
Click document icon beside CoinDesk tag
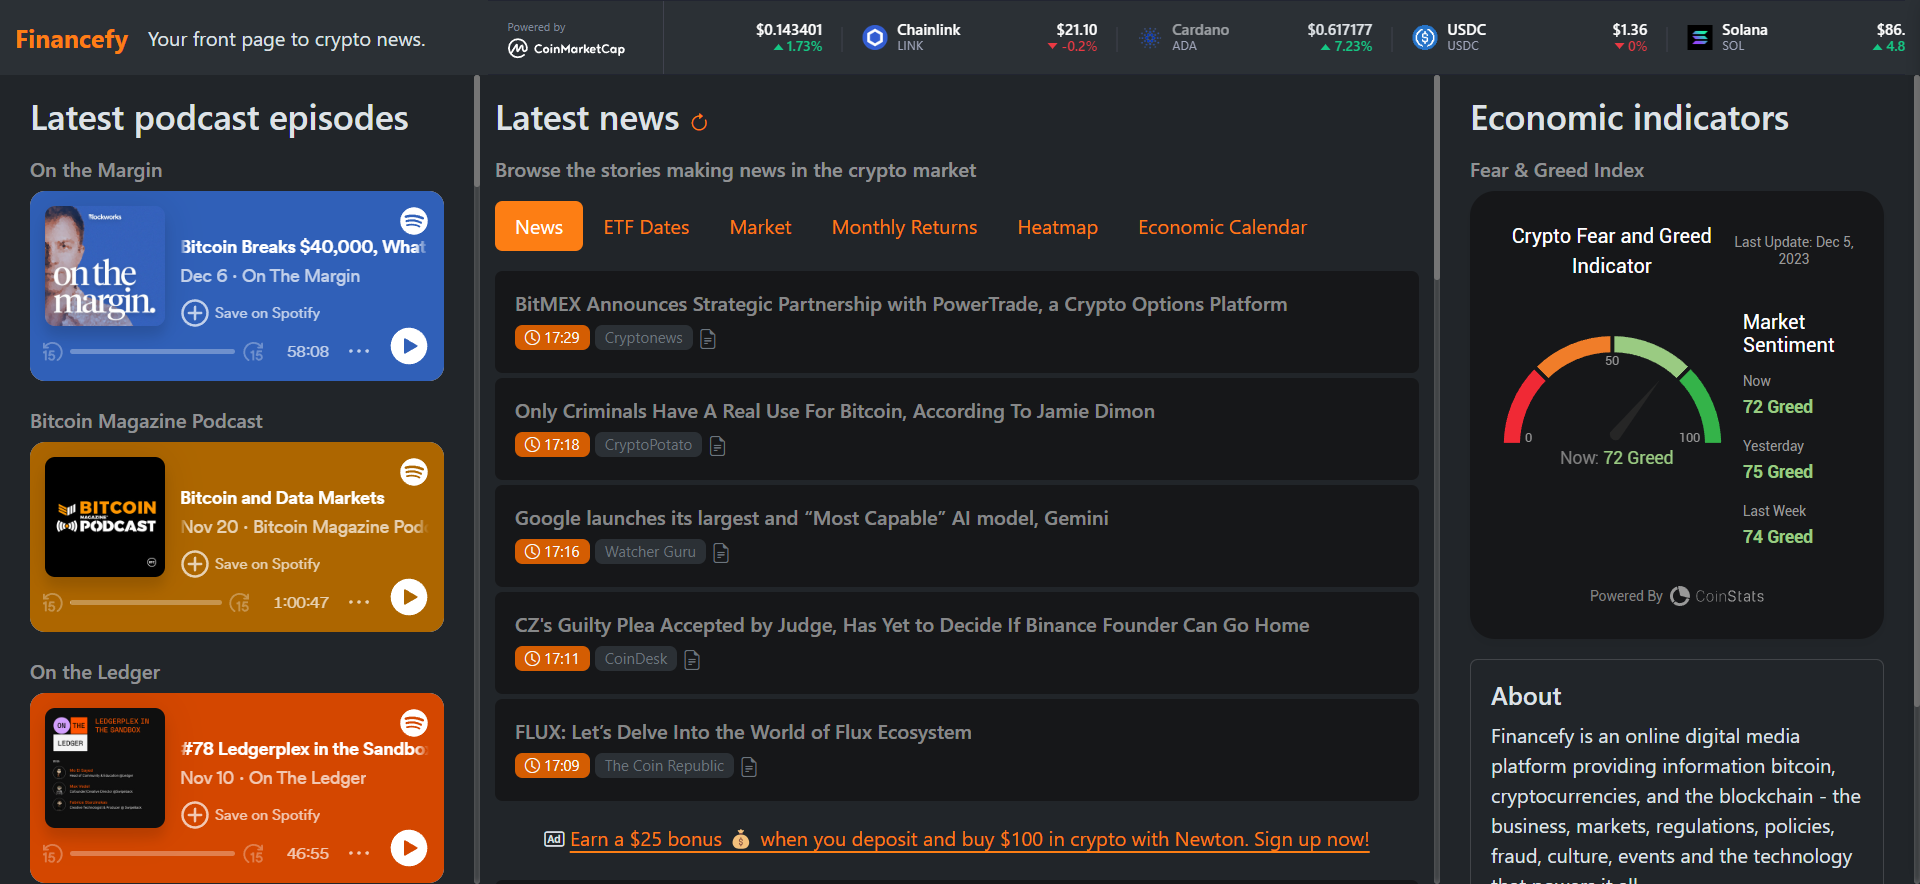point(692,660)
